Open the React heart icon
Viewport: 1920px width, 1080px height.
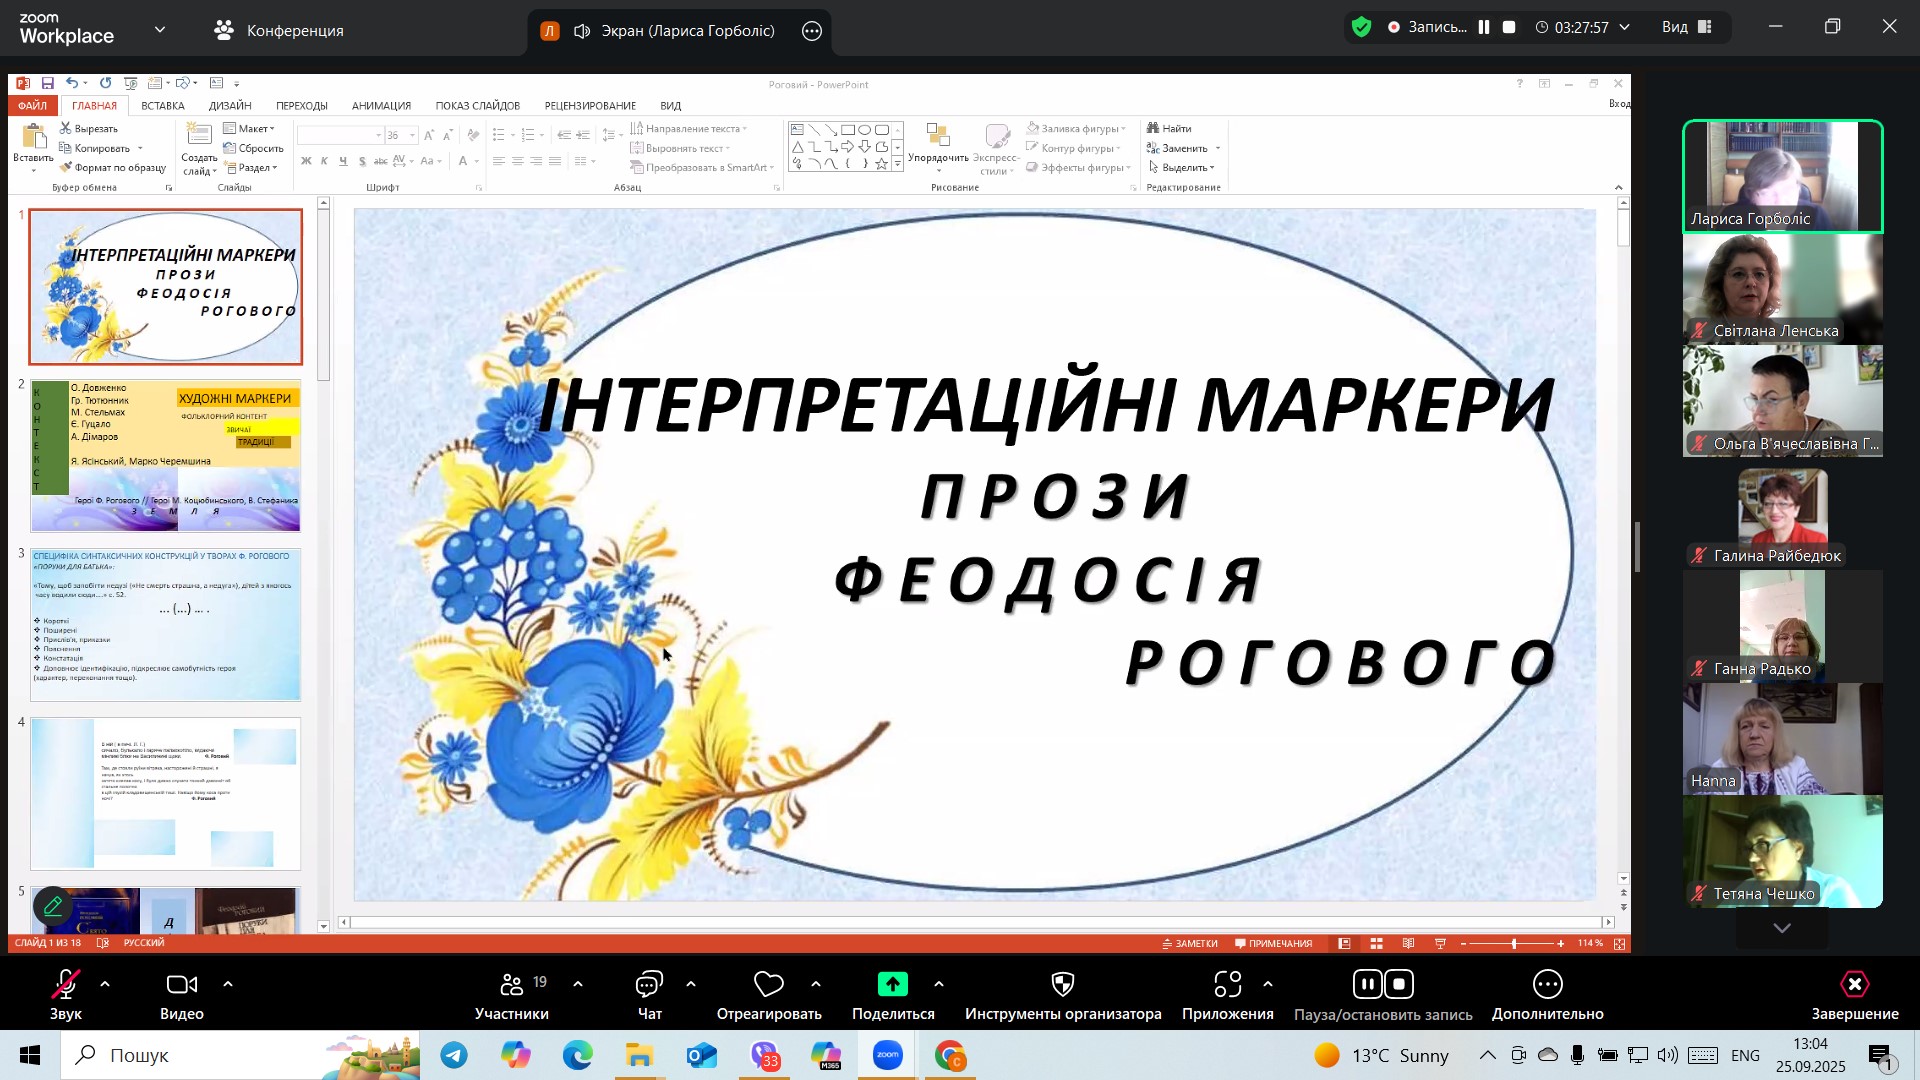point(768,986)
